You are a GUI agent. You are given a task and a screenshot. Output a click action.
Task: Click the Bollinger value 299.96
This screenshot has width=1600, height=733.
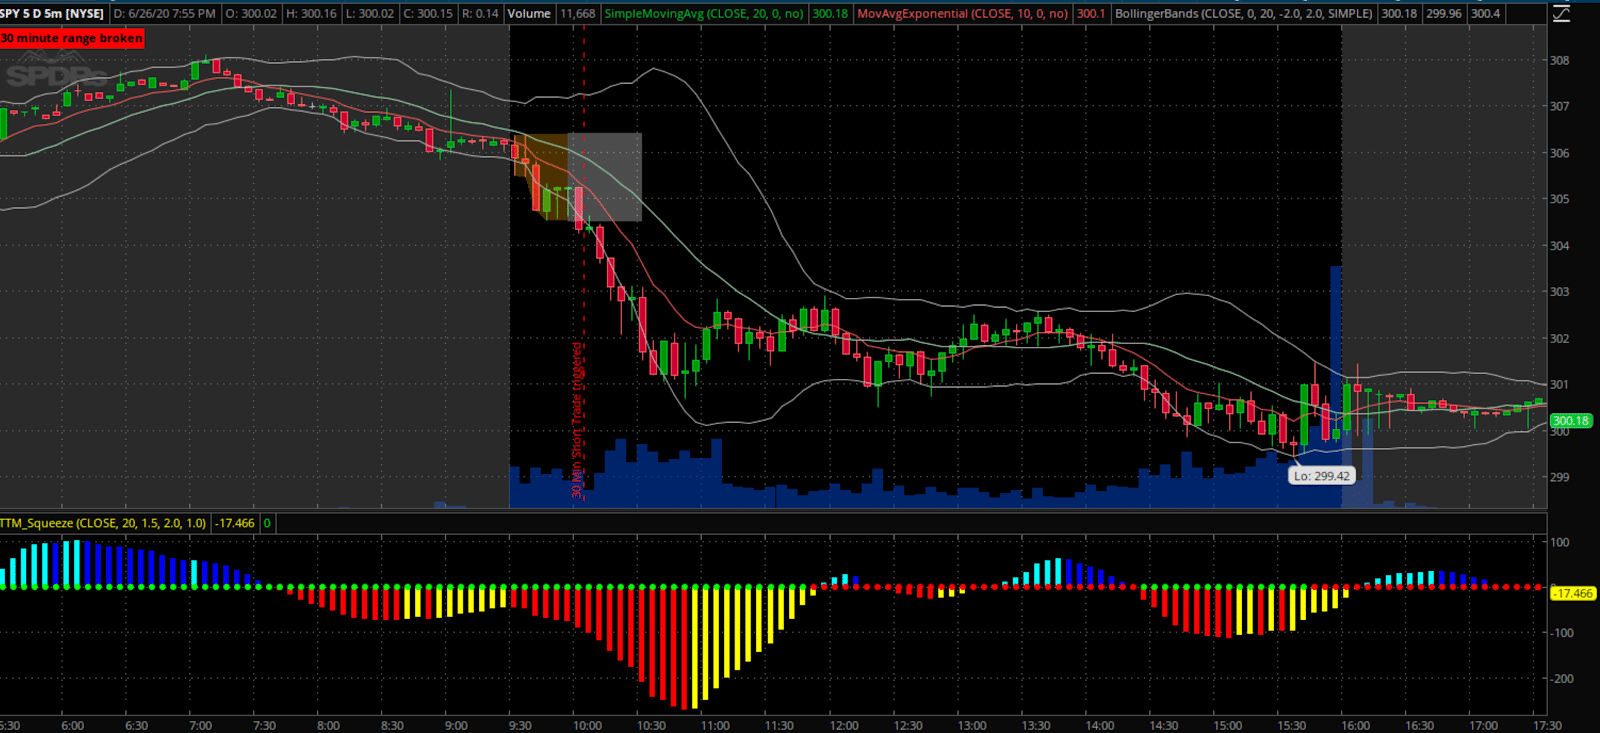point(1443,14)
